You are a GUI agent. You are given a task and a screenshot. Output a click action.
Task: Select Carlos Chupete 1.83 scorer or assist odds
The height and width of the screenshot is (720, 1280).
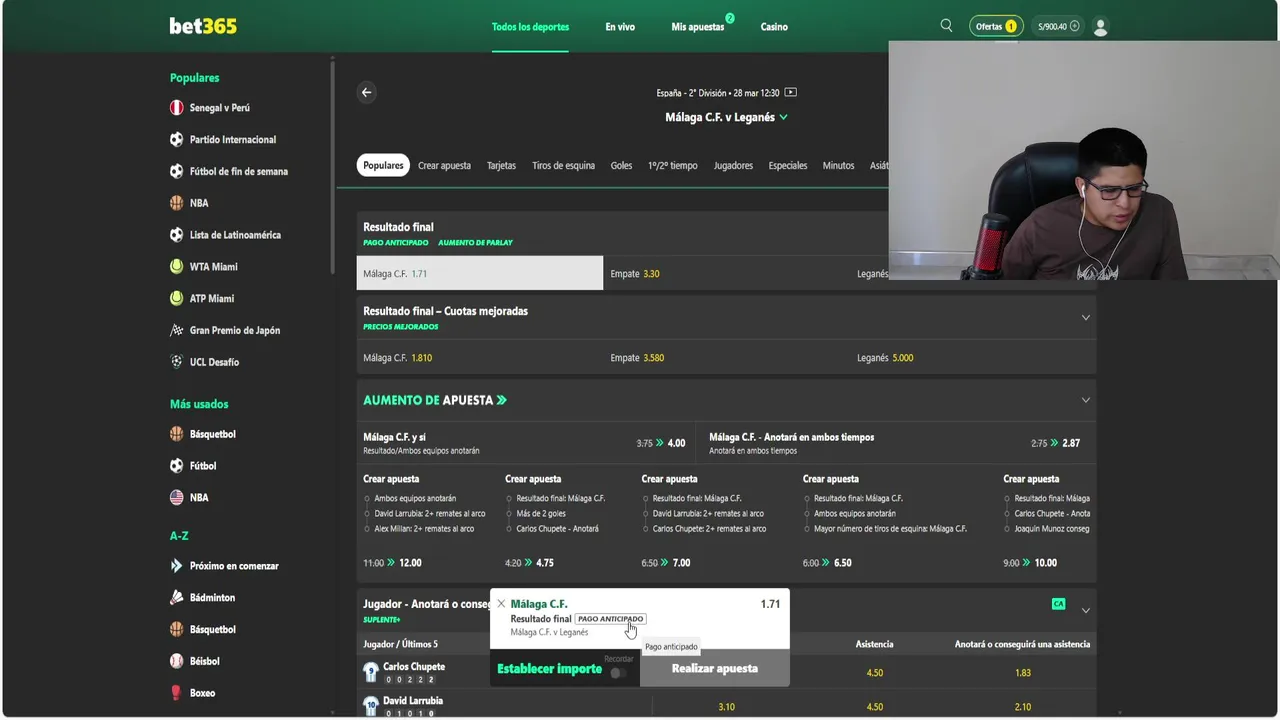click(x=1023, y=673)
